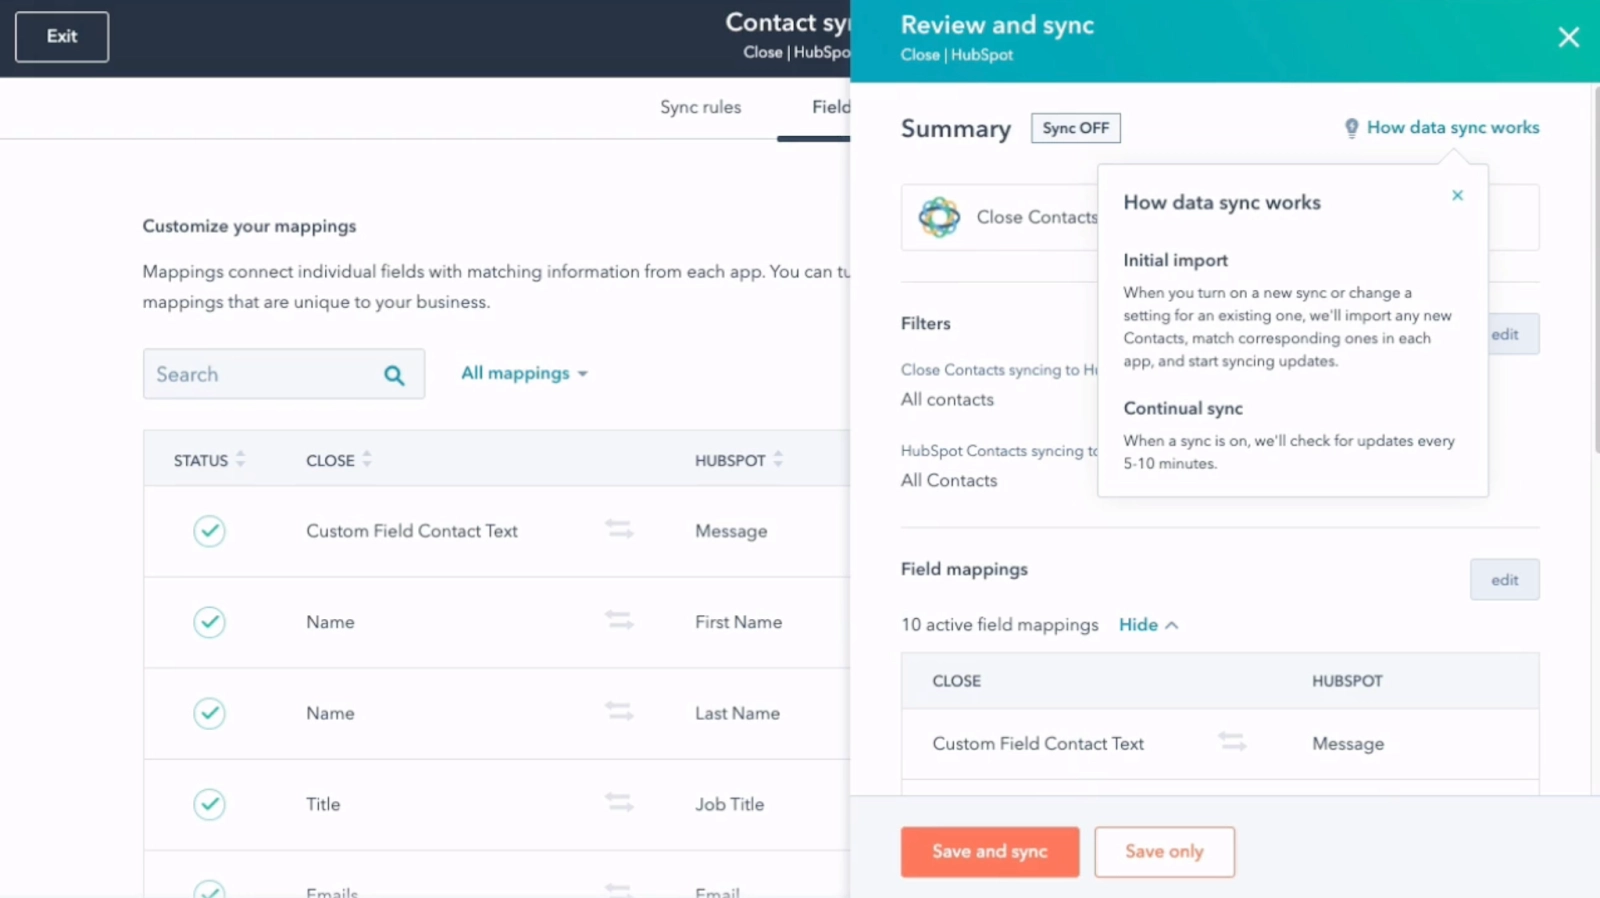Click Custom Field Contact Text in main table
The image size is (1600, 898).
(412, 531)
